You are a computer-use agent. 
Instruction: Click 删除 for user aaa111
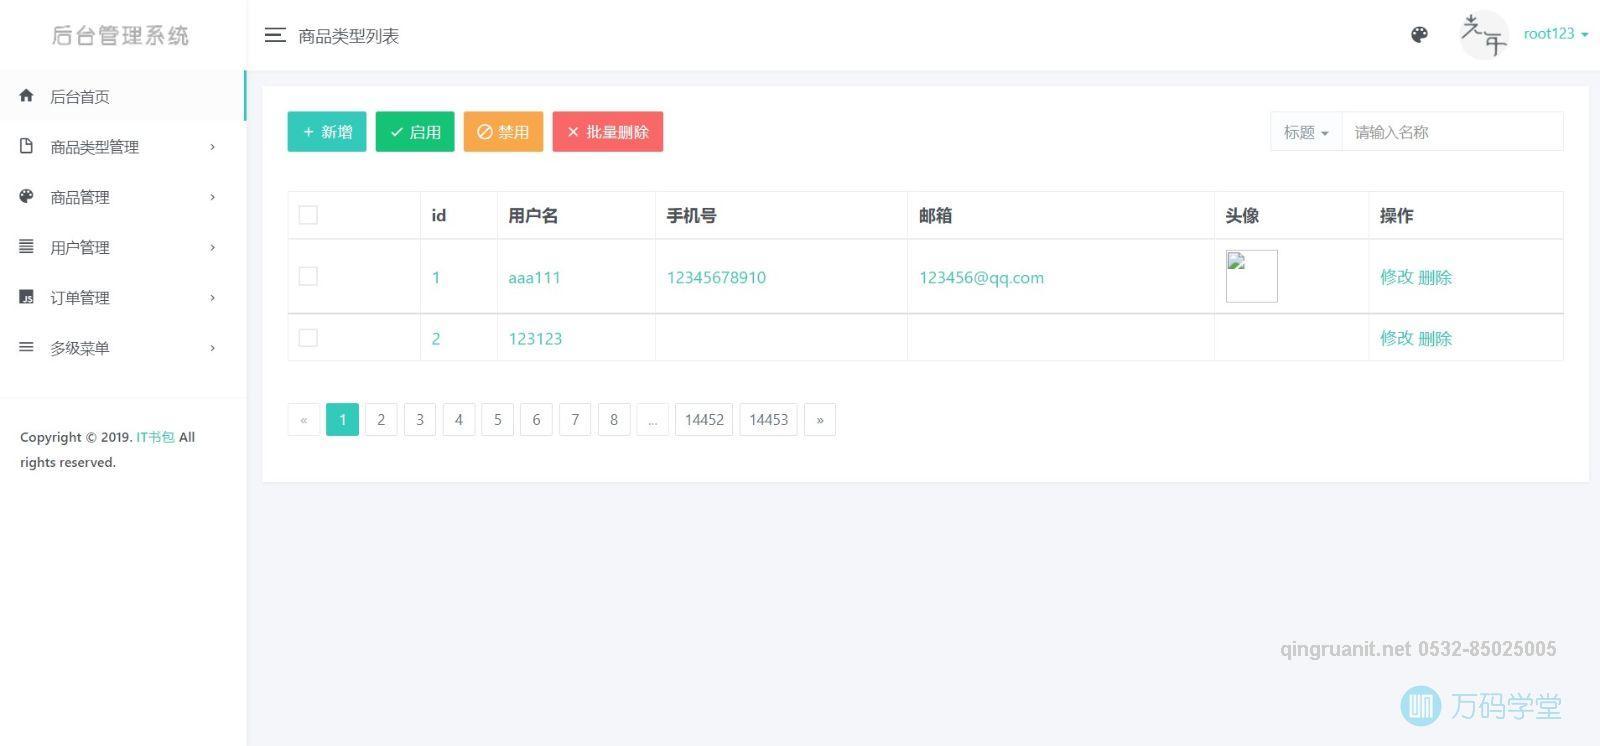click(x=1435, y=277)
